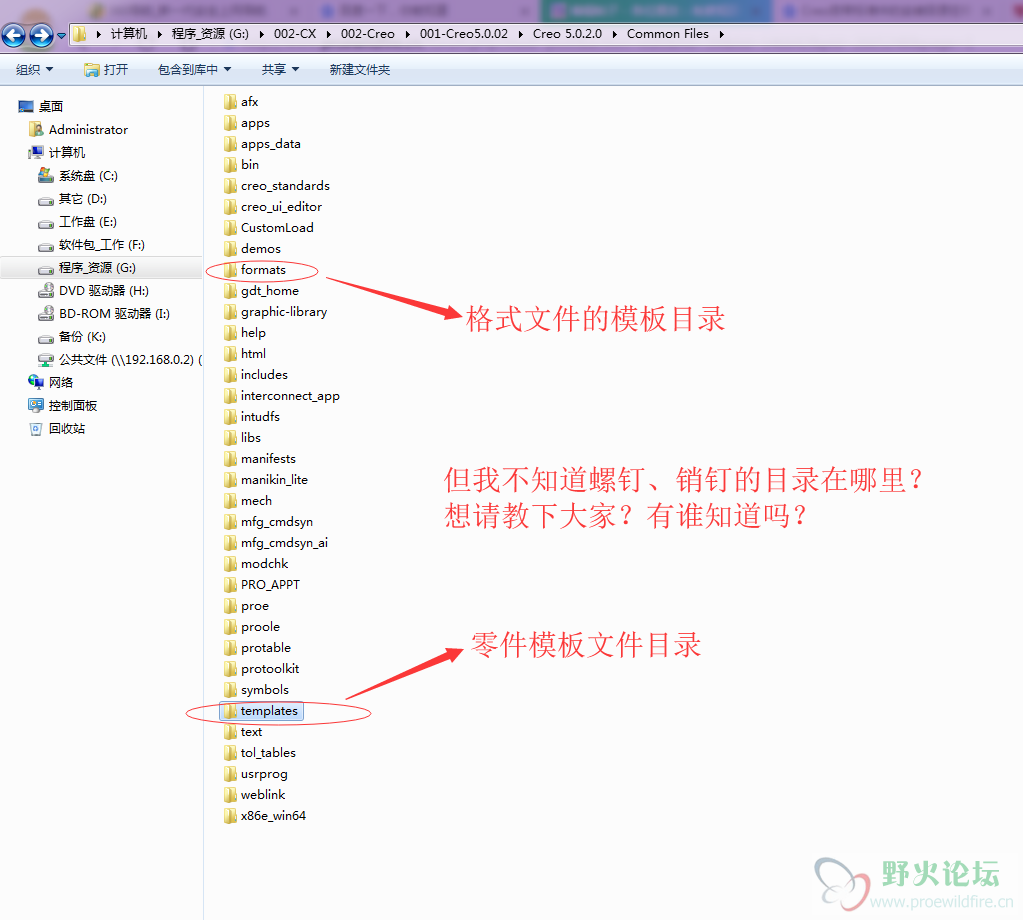Select the highlighted templates folder
The height and width of the screenshot is (920, 1023).
coord(261,711)
